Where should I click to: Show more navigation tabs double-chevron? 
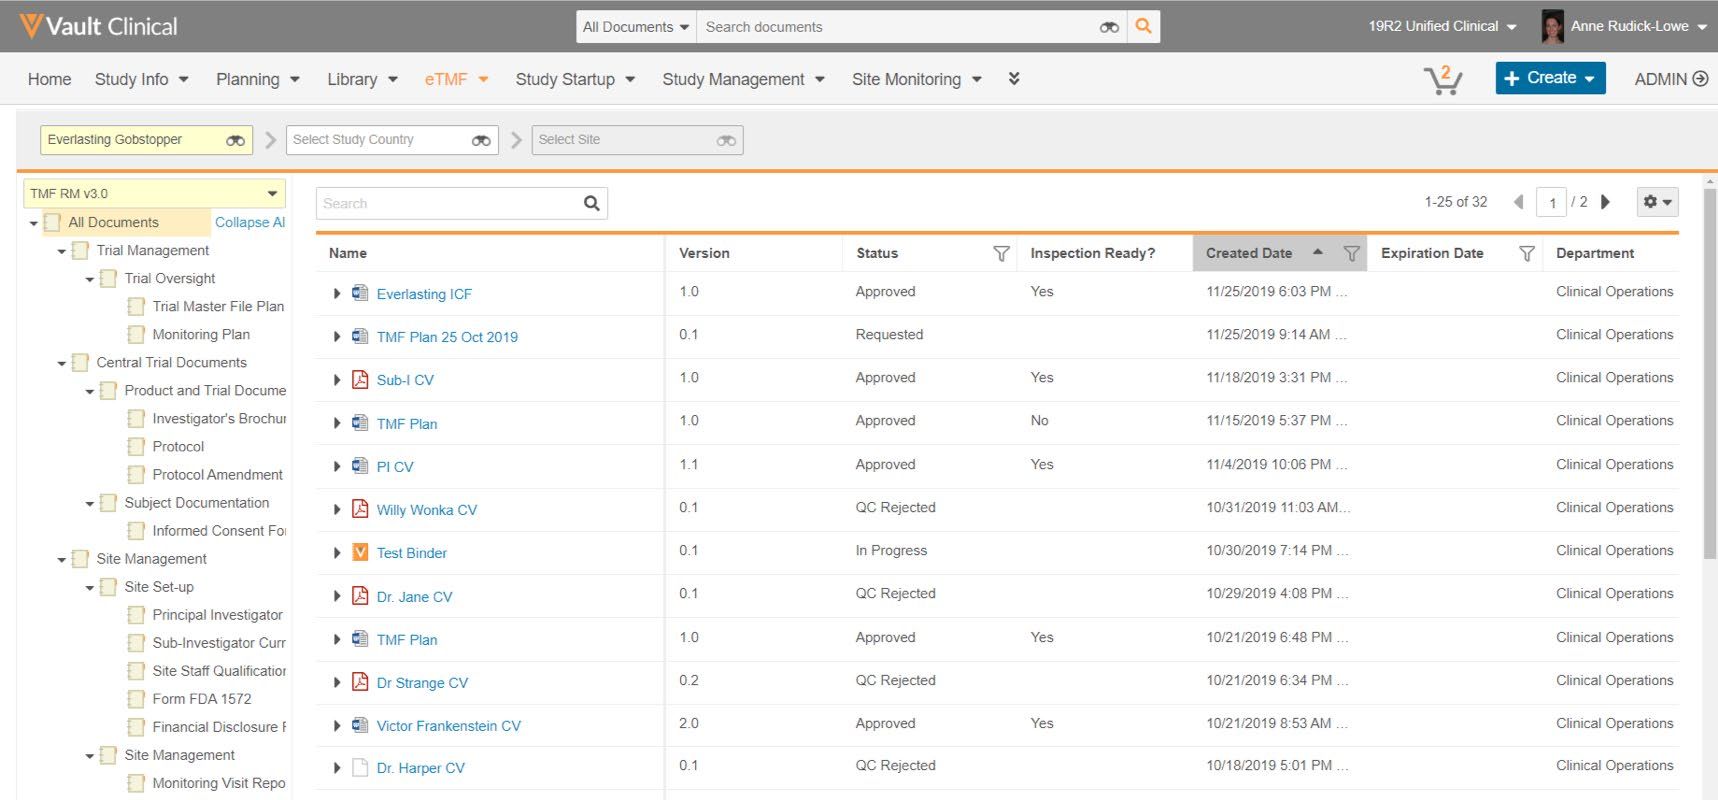click(1014, 78)
